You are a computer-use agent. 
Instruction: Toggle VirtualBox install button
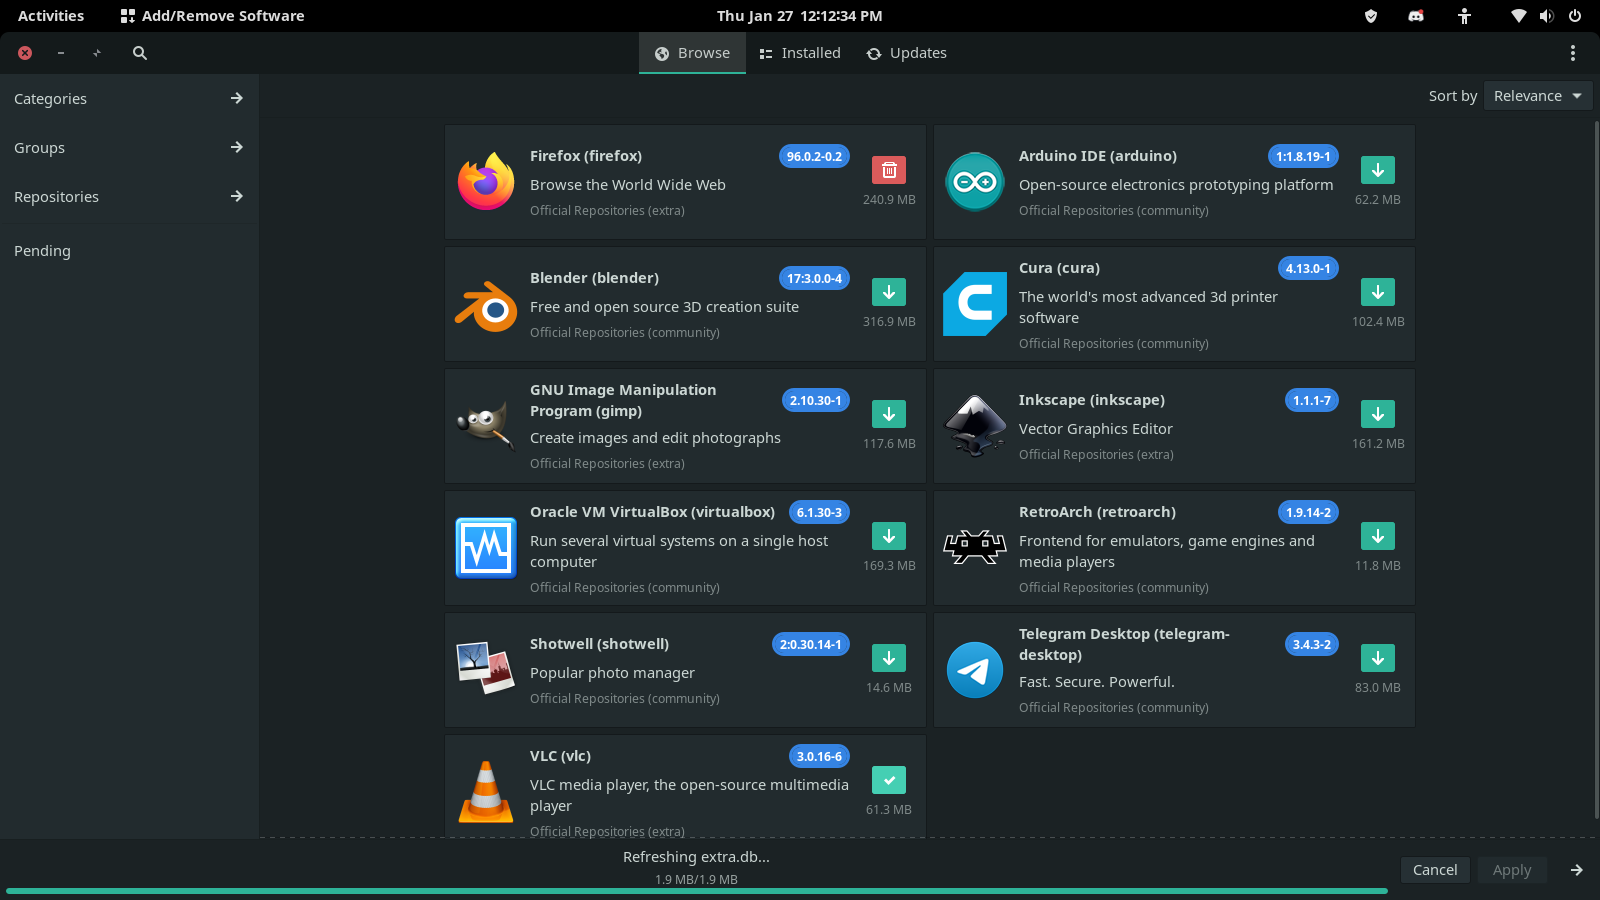[x=889, y=536]
